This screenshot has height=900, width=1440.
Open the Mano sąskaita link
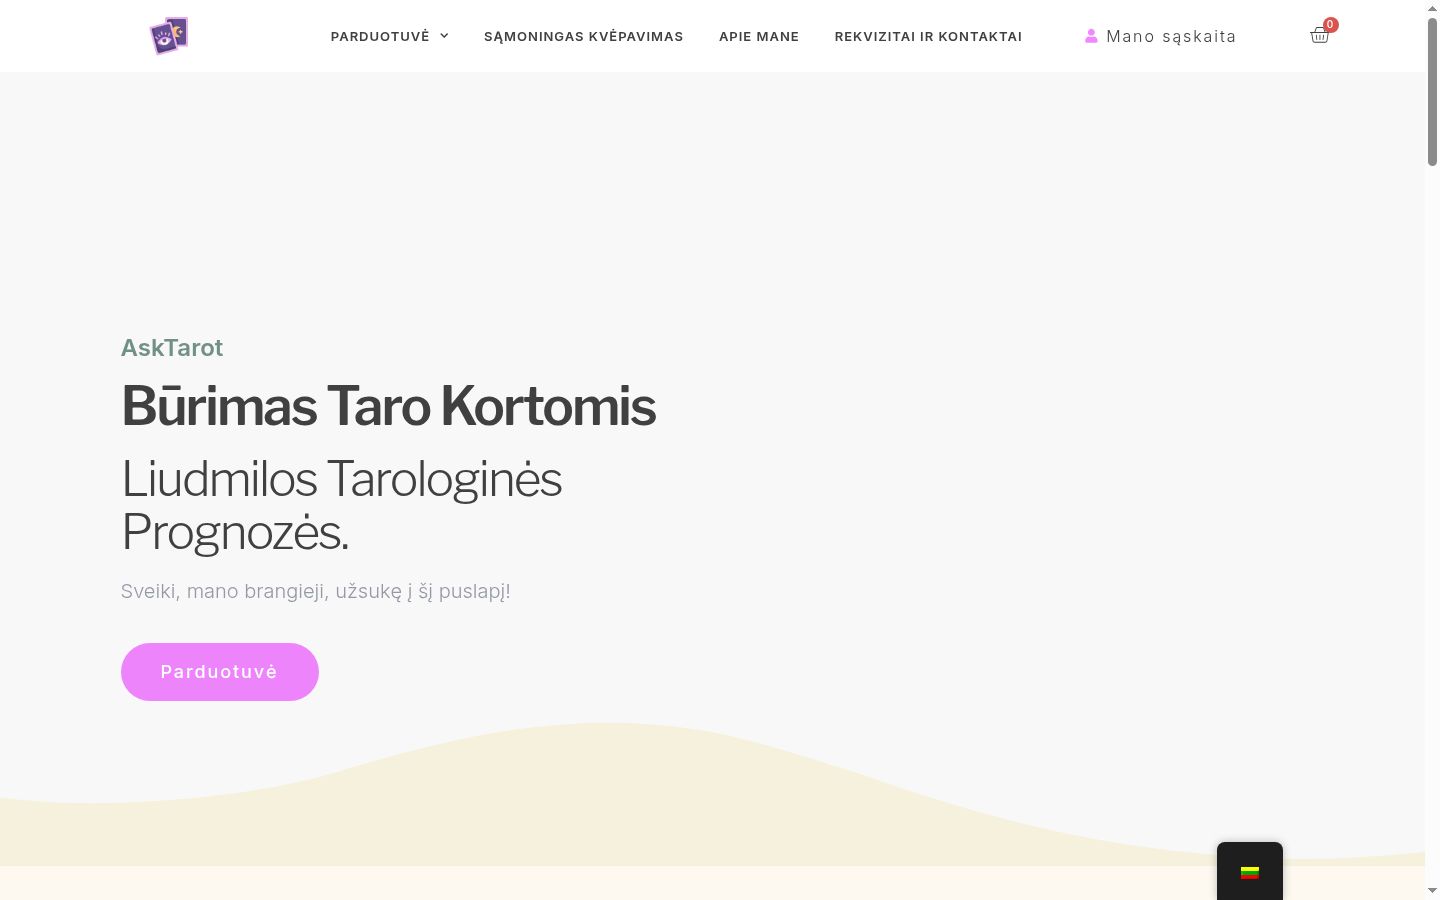click(x=1171, y=36)
